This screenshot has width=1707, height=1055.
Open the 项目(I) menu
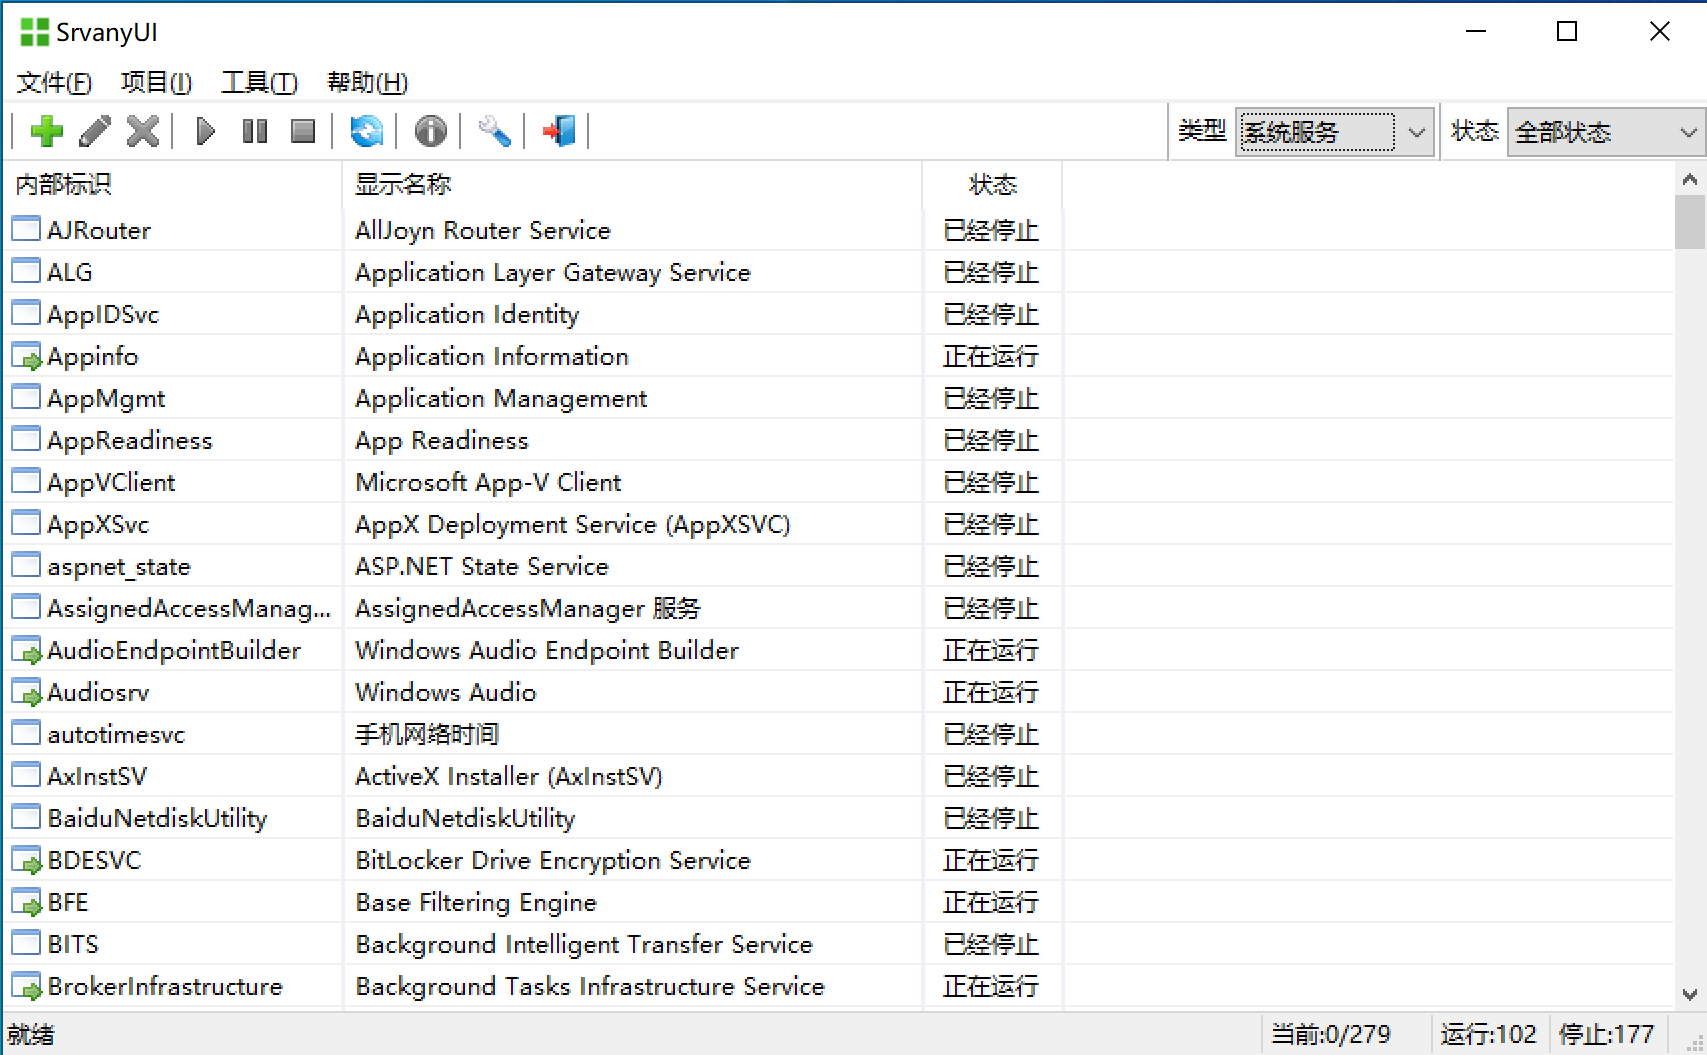pyautogui.click(x=156, y=82)
